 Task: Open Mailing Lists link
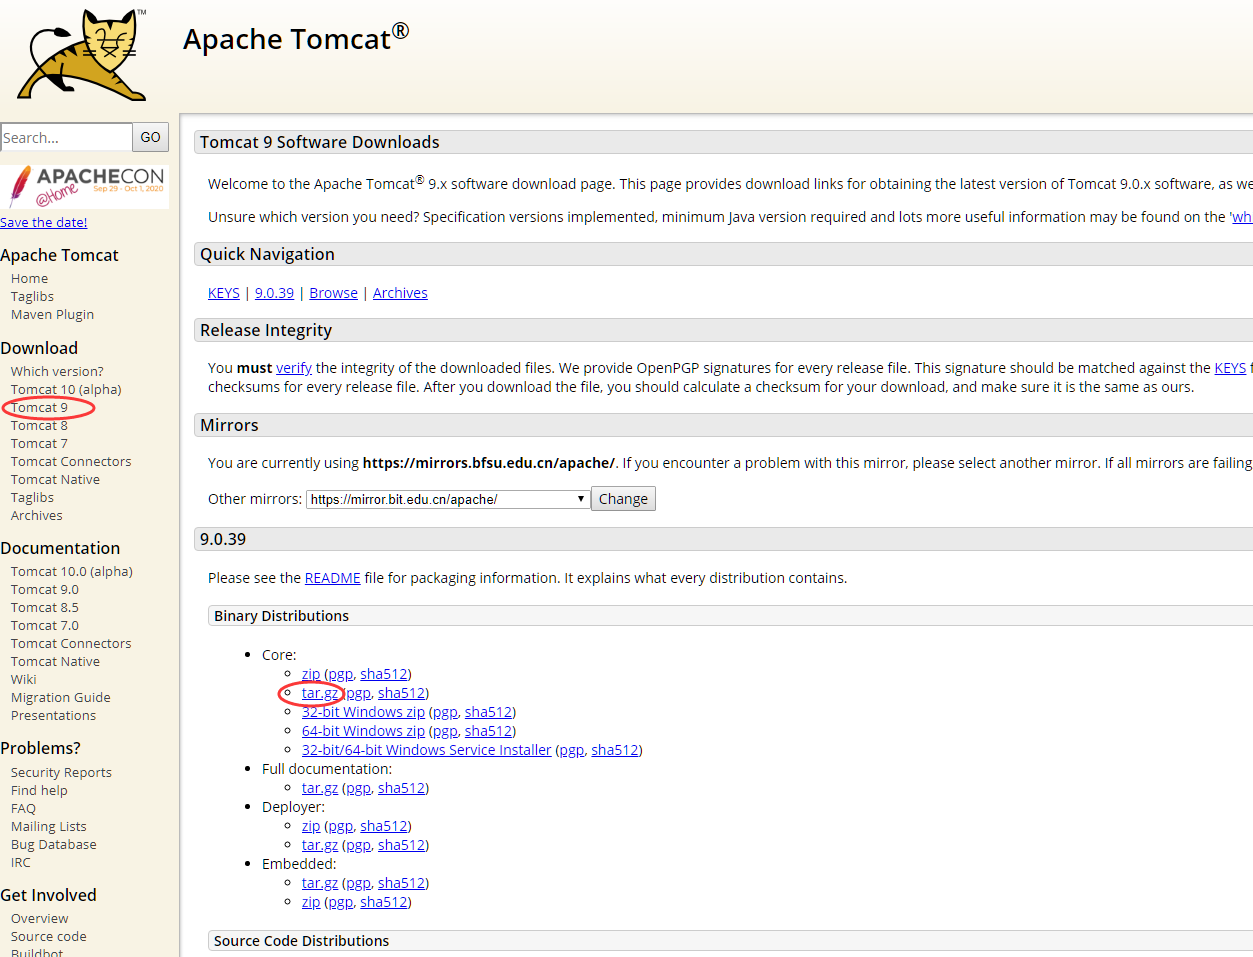click(49, 826)
